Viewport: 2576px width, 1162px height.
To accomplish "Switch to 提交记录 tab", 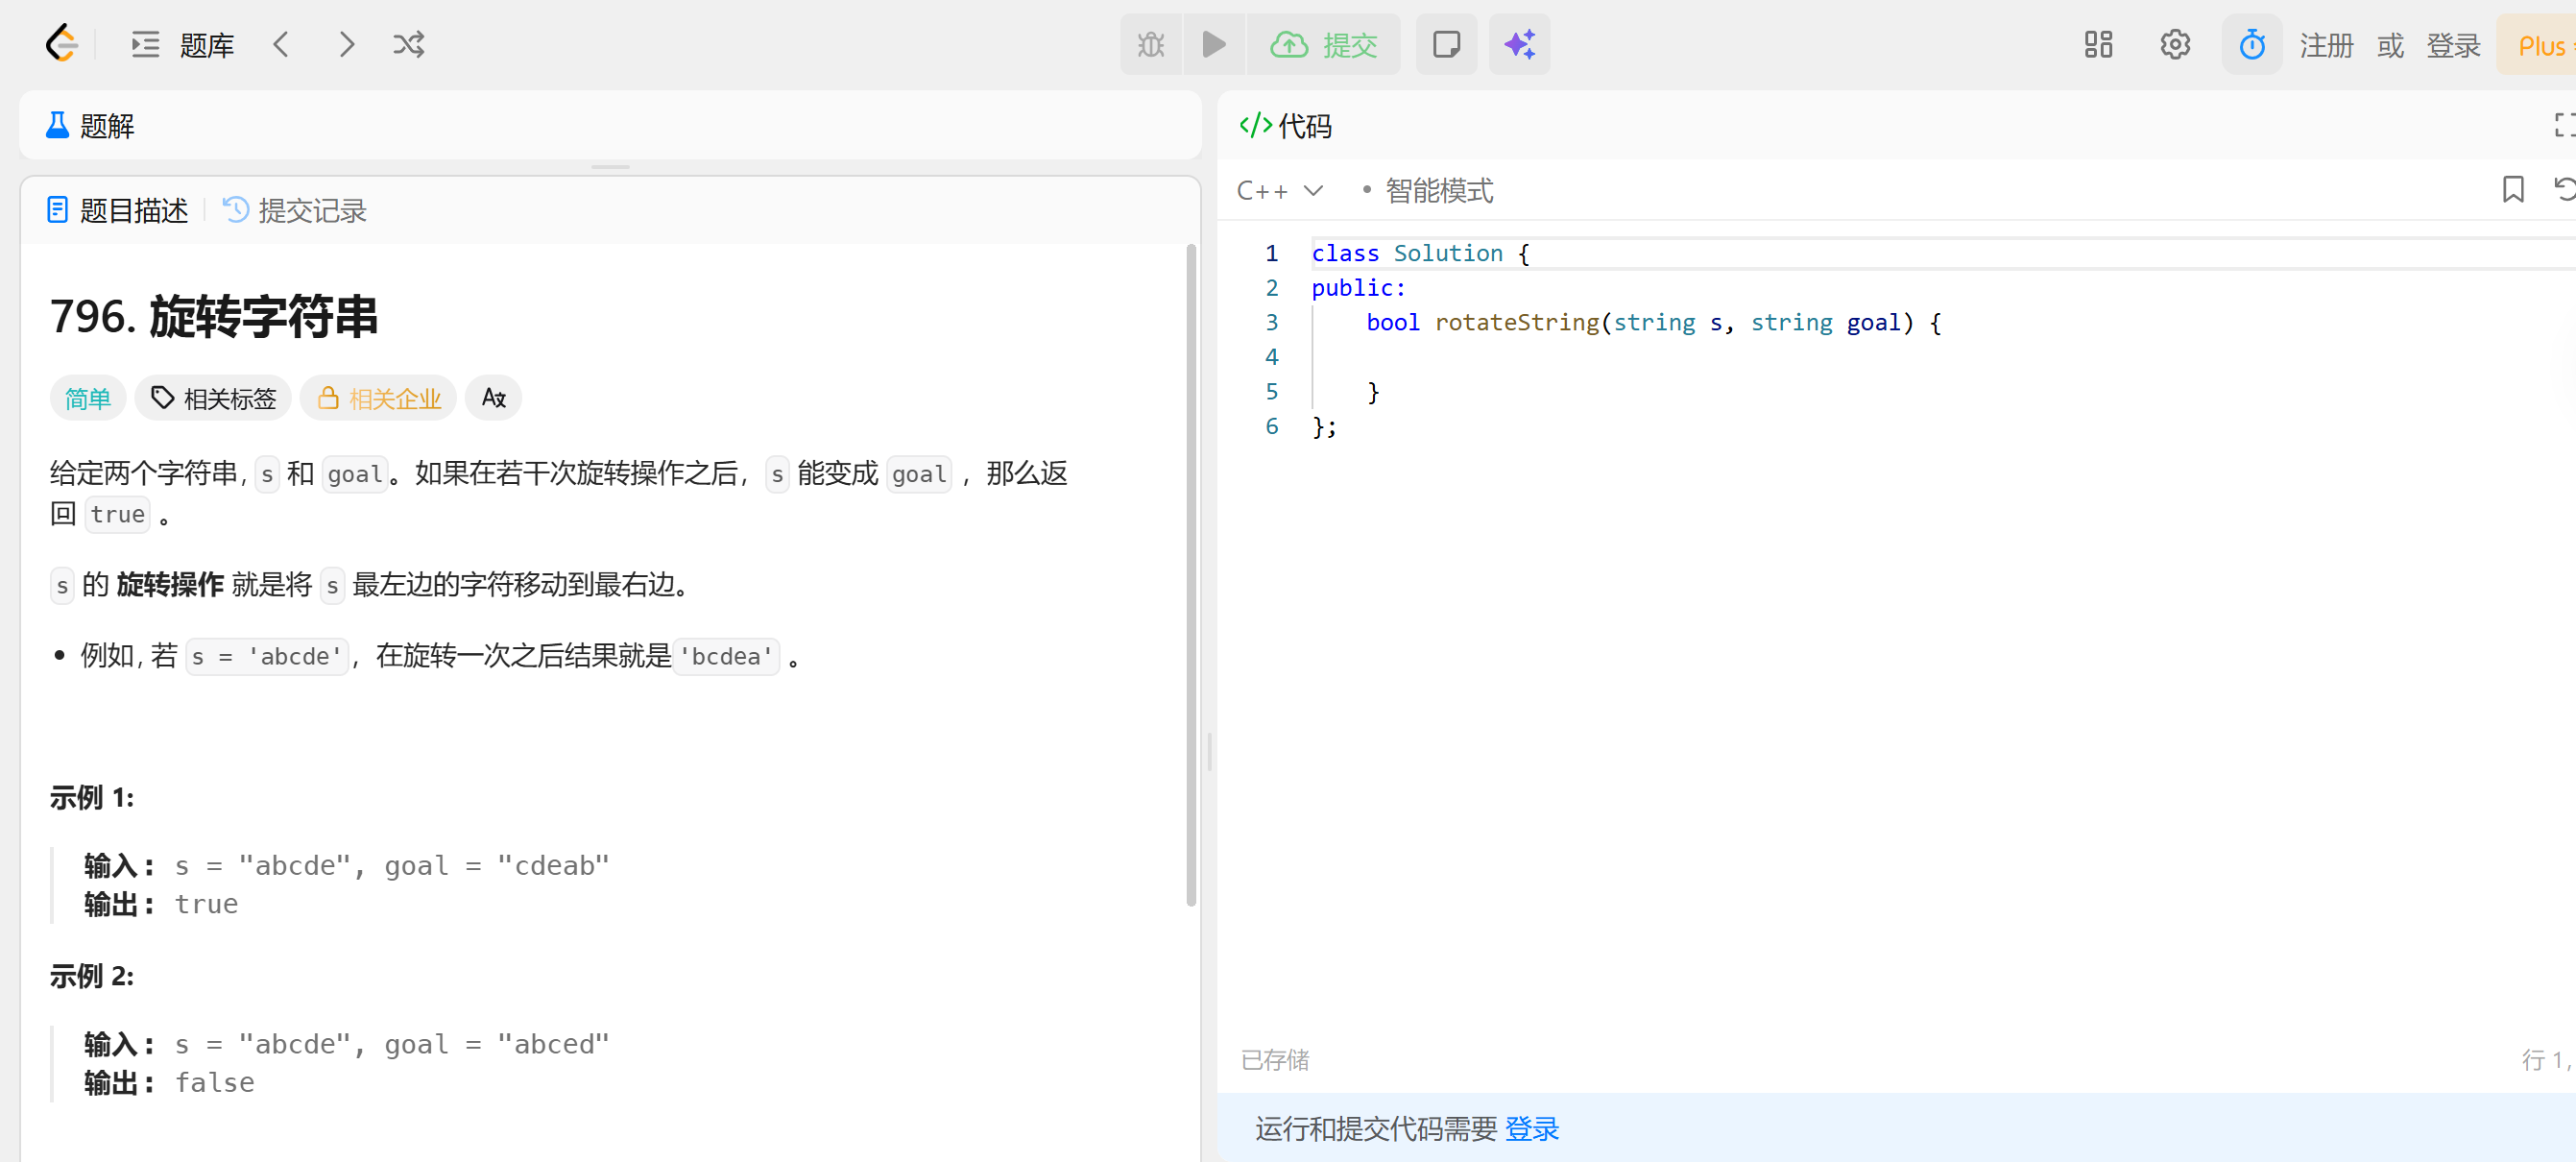I will [x=294, y=210].
